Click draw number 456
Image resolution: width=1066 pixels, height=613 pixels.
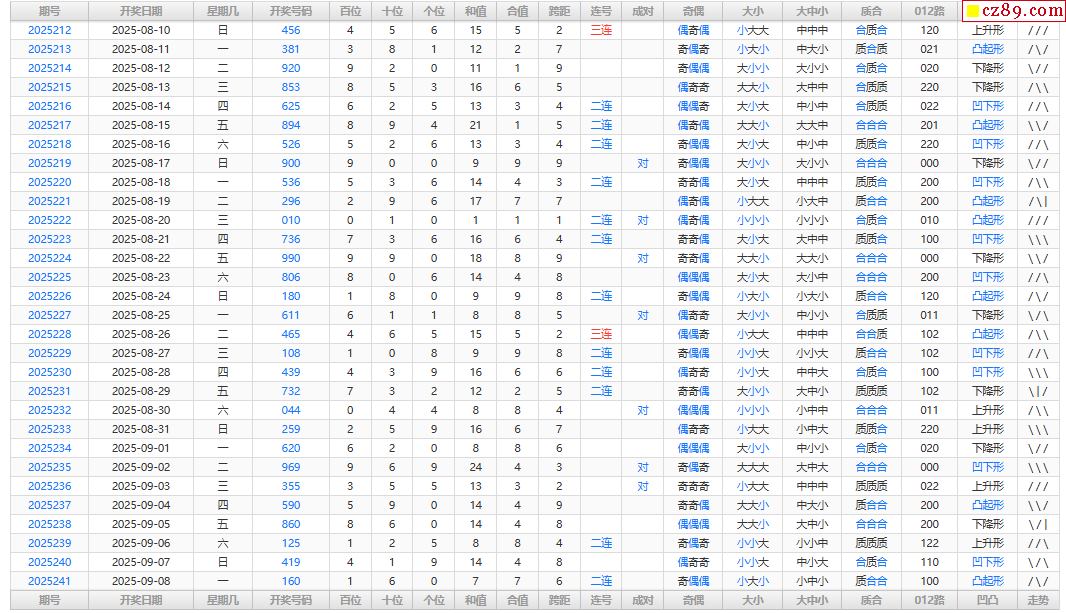291,30
